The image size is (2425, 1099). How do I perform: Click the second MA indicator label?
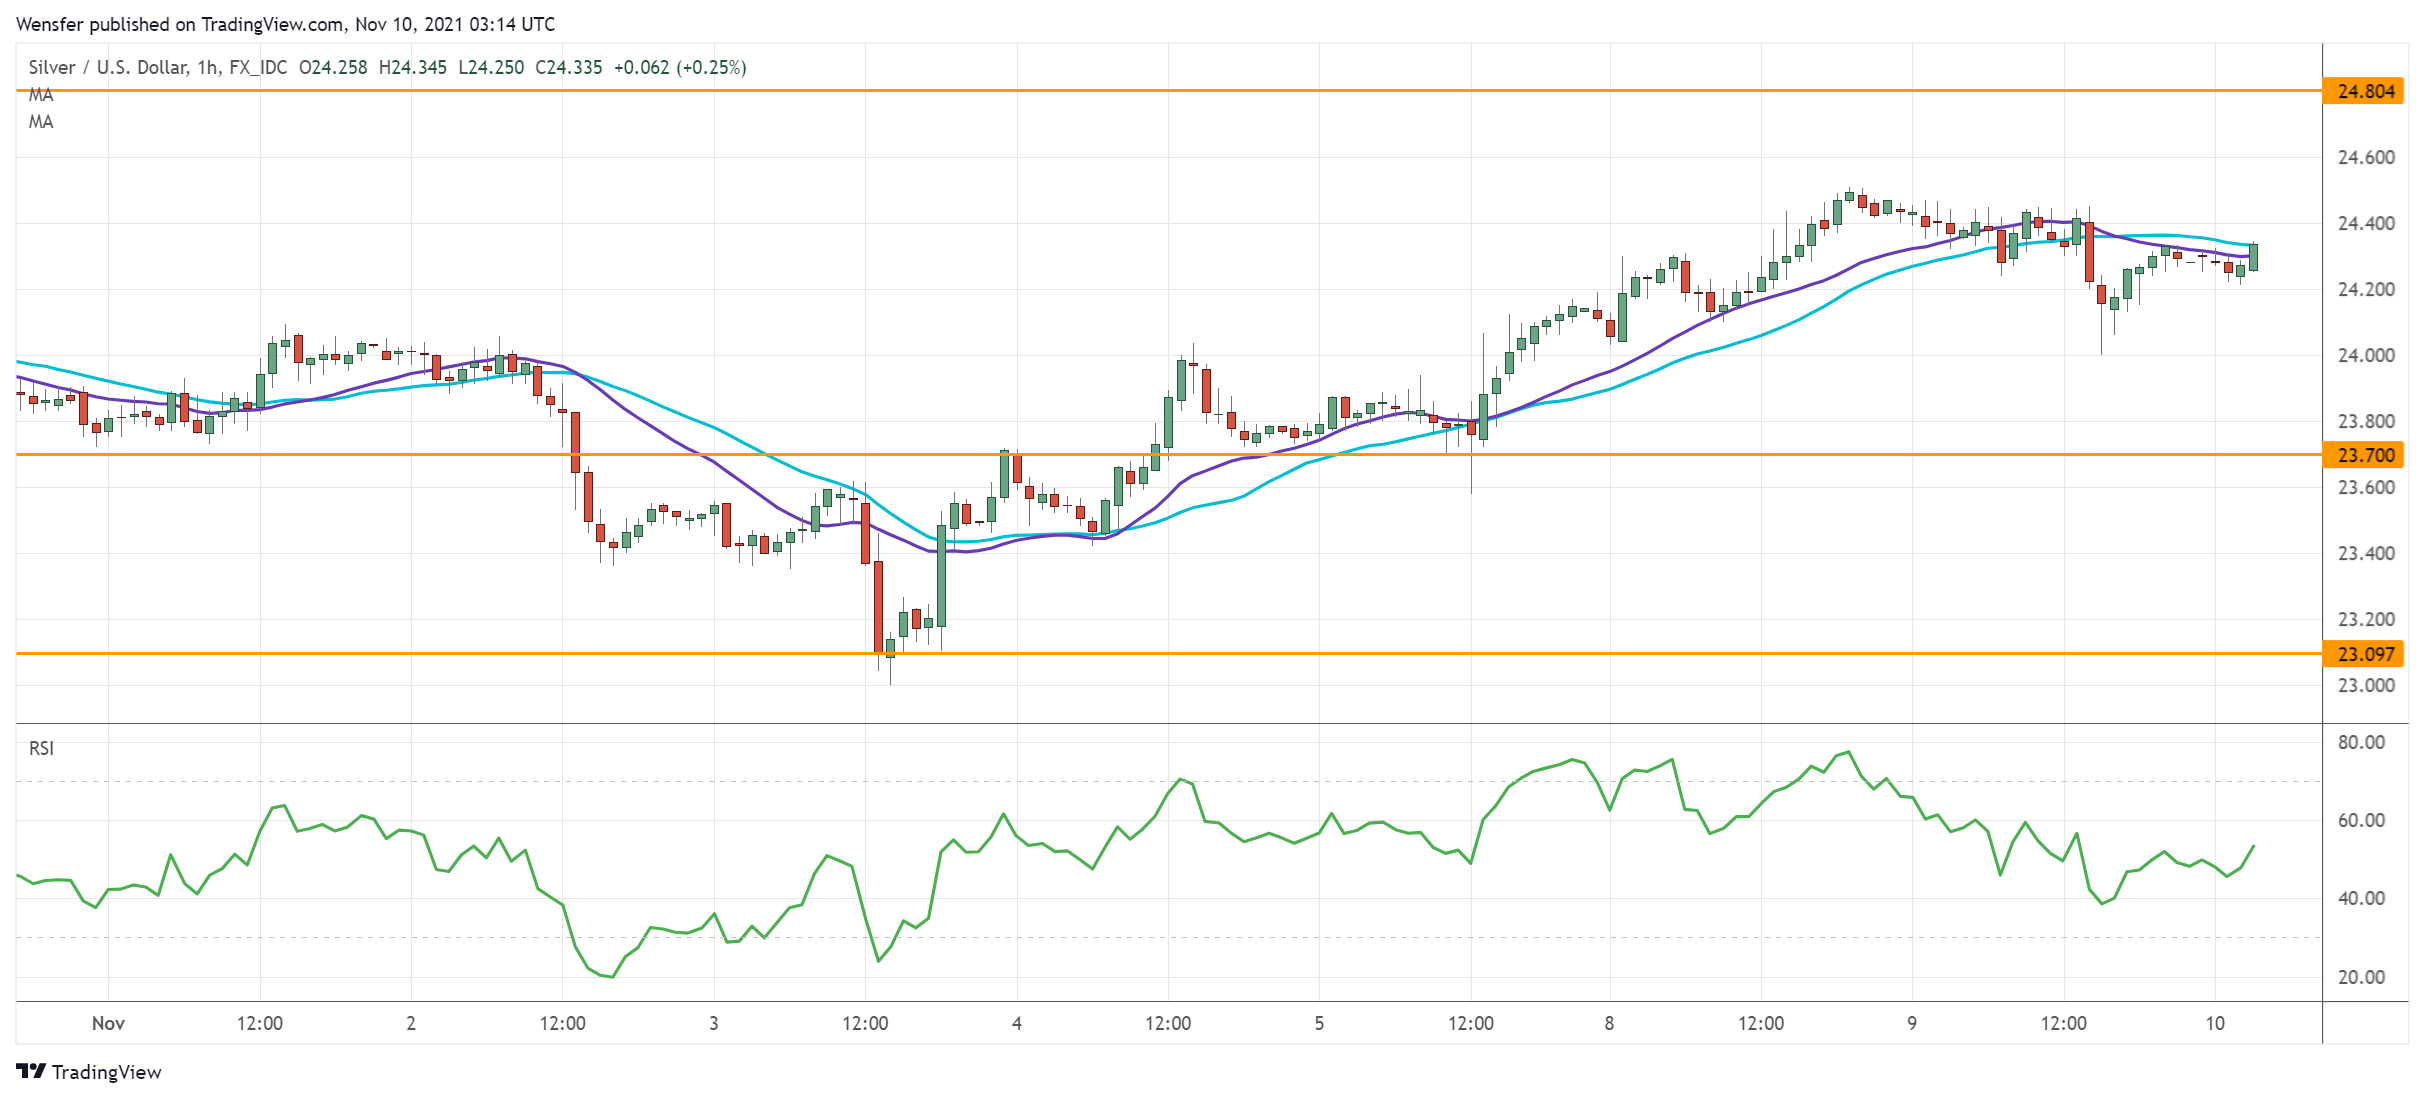[x=41, y=122]
